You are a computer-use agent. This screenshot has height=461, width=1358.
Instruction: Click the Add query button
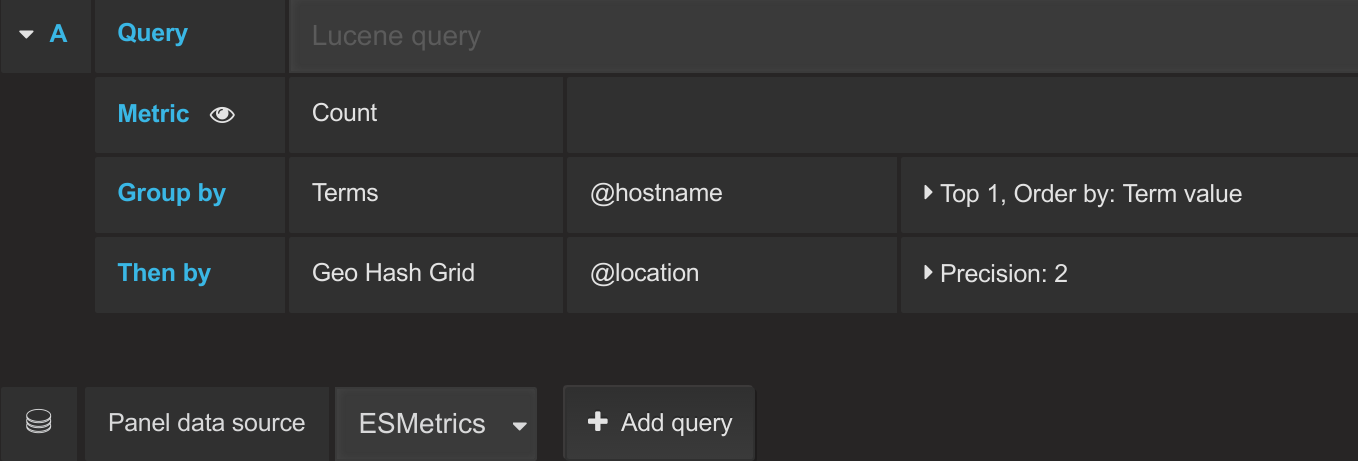coord(659,423)
